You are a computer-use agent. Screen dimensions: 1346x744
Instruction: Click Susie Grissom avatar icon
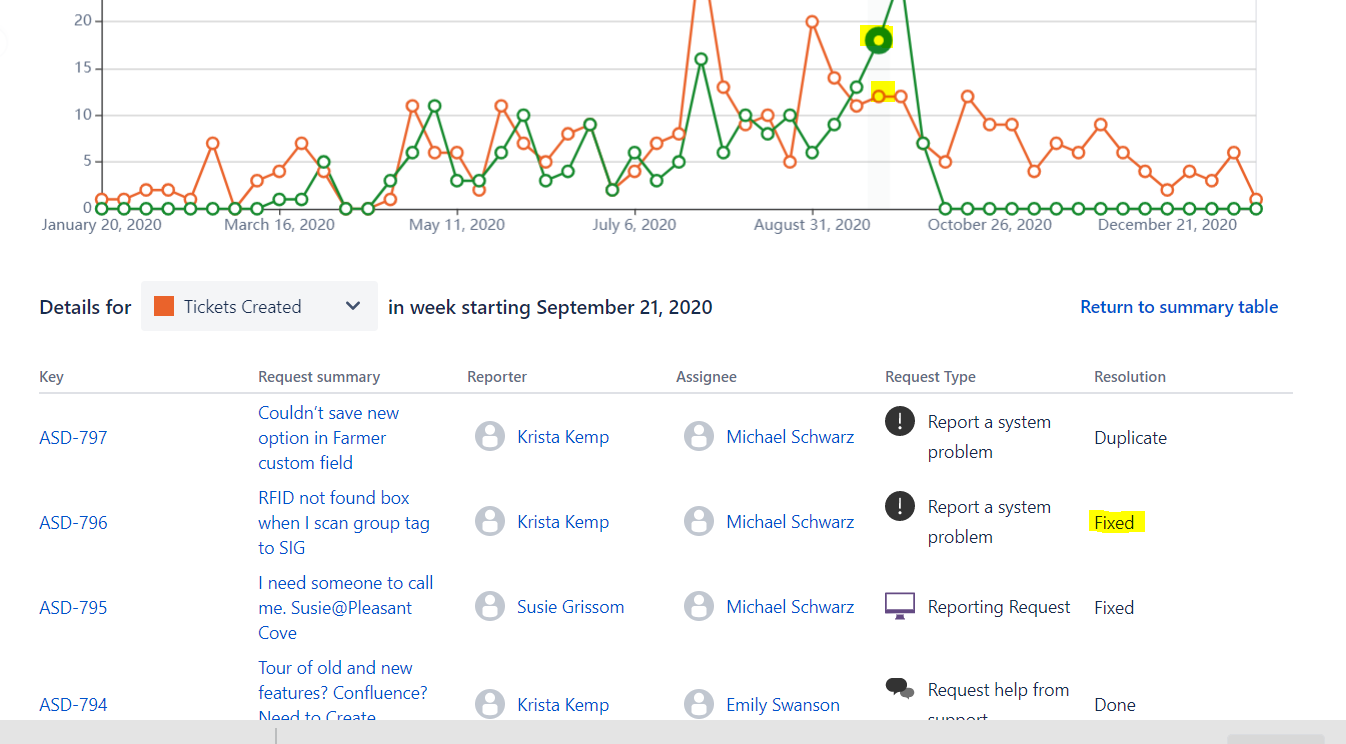[490, 607]
